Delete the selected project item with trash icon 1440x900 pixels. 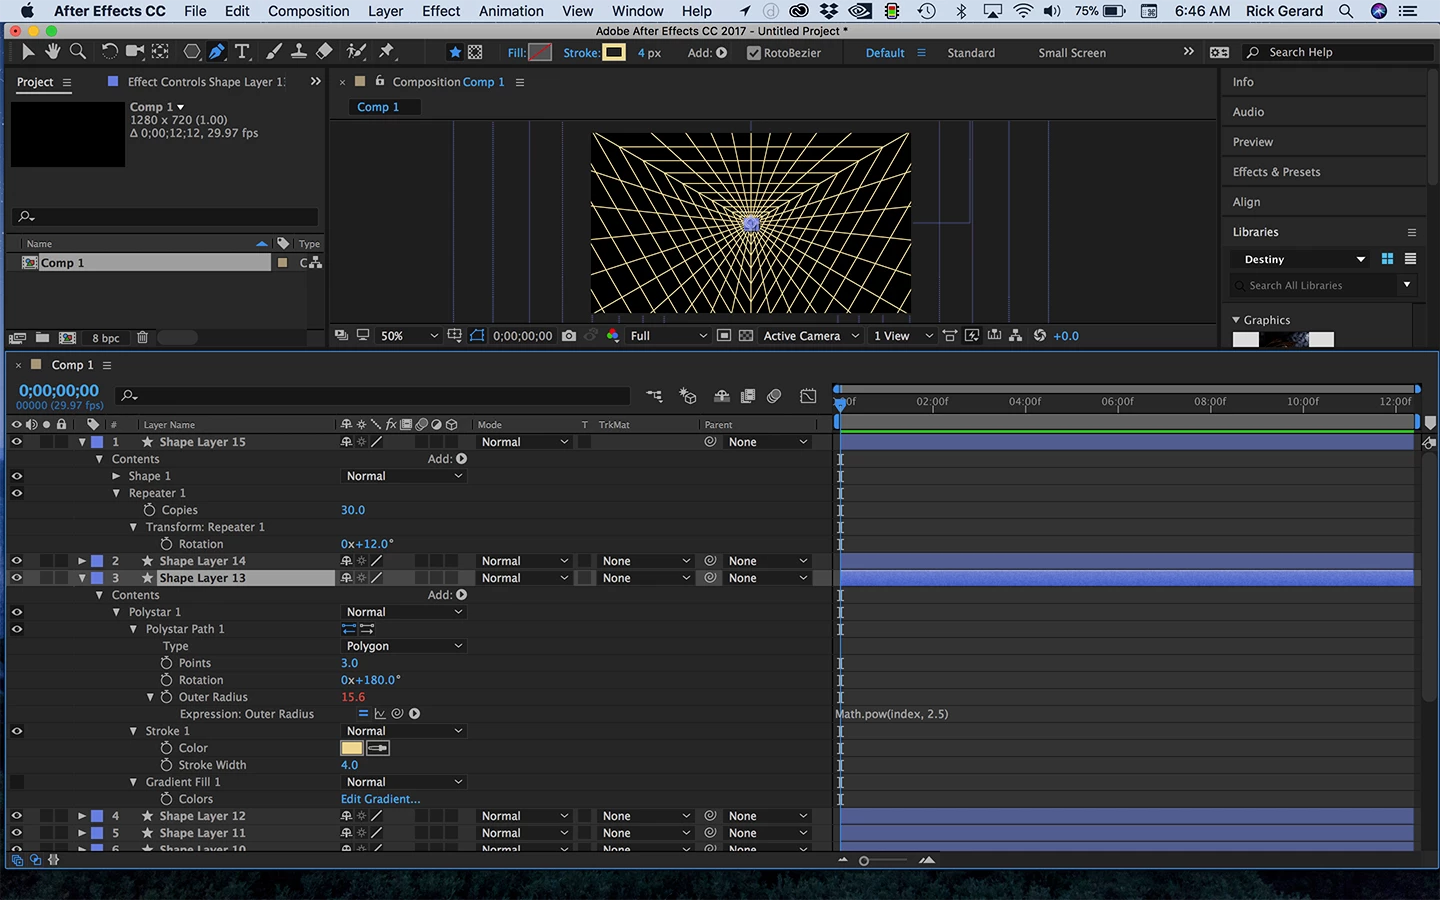[x=142, y=338]
